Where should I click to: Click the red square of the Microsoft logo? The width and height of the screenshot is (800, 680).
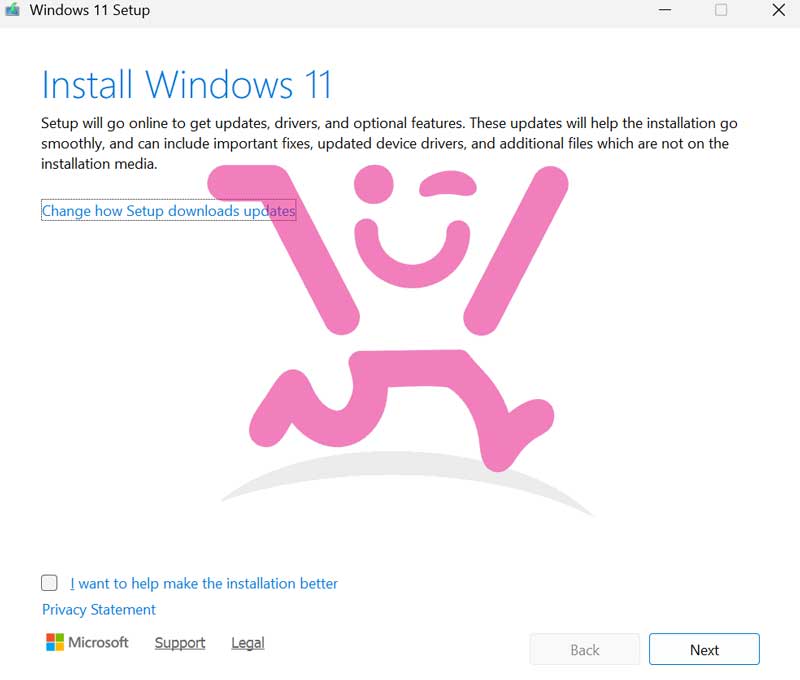(x=51, y=636)
